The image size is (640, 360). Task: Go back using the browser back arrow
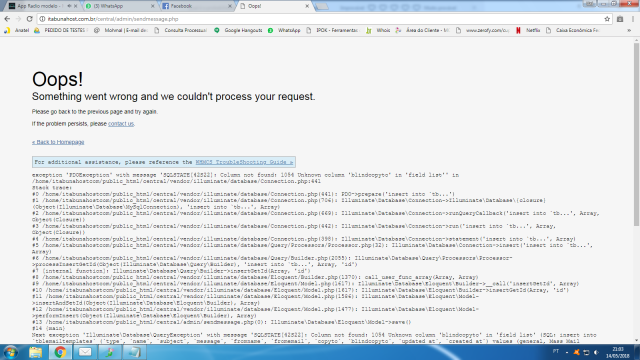(7, 19)
